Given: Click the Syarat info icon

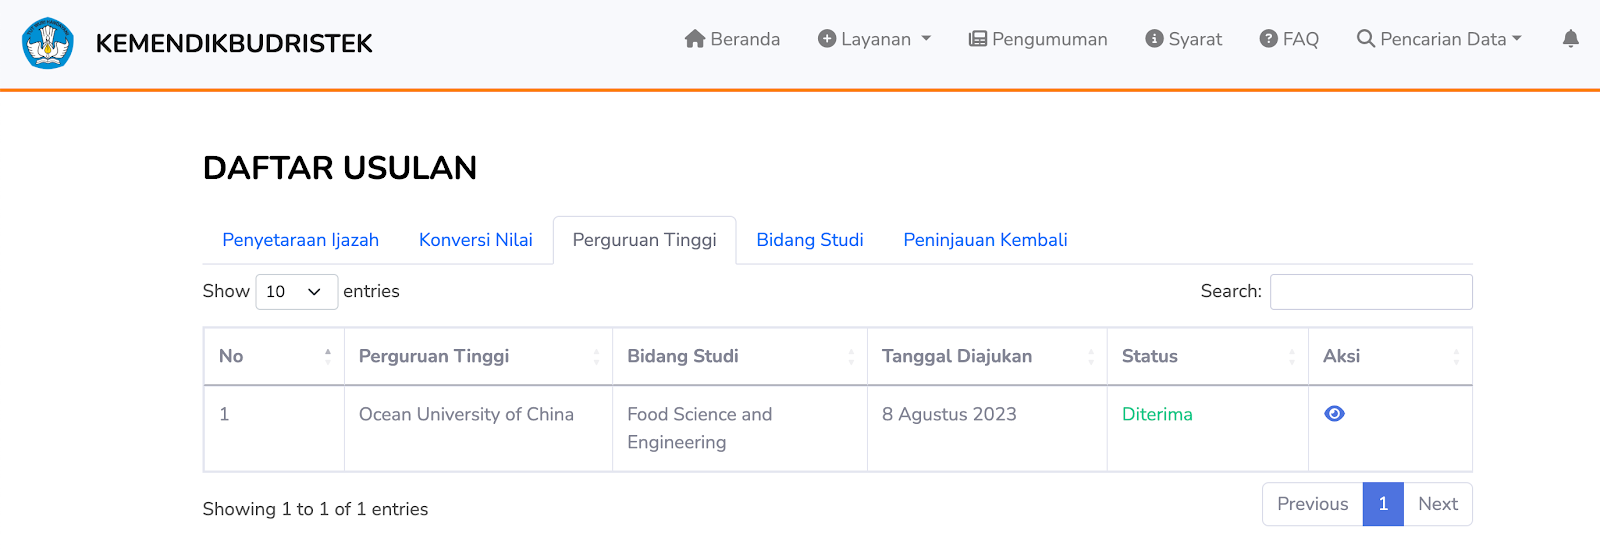Looking at the screenshot, I should coord(1154,39).
